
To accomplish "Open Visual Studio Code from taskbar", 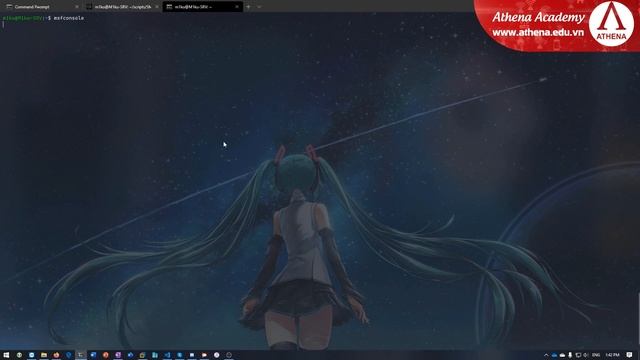I will pos(167,355).
